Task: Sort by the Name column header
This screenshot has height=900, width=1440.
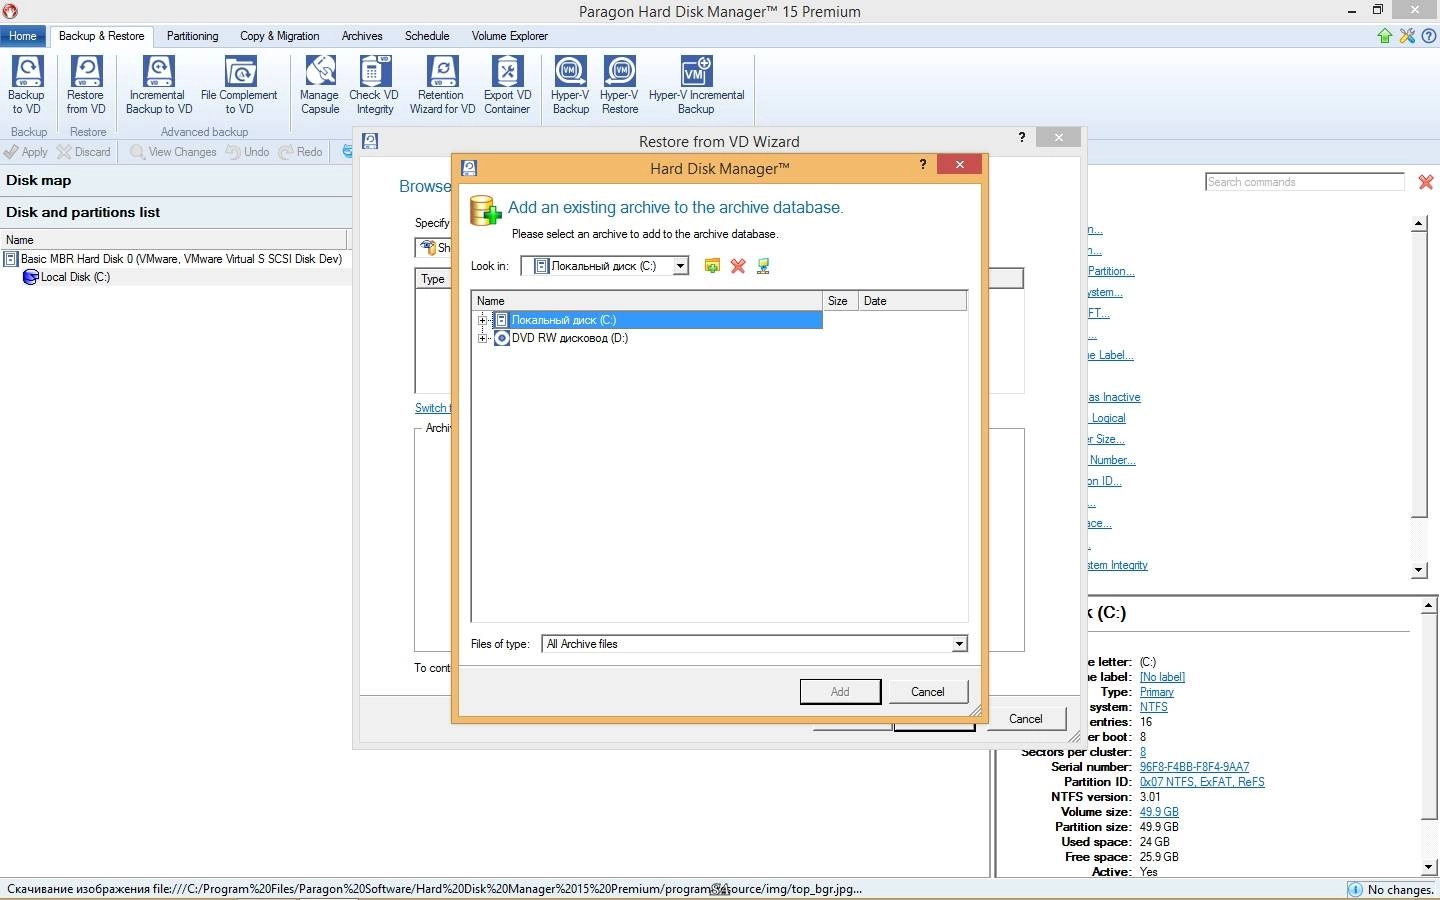Action: [x=646, y=301]
